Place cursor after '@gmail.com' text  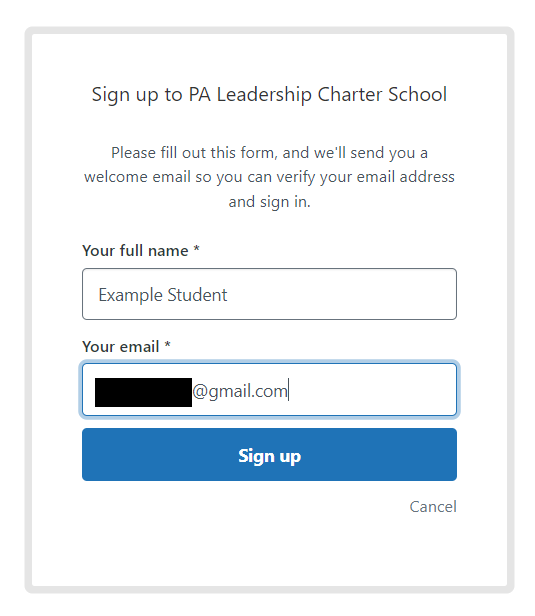pyautogui.click(x=289, y=391)
